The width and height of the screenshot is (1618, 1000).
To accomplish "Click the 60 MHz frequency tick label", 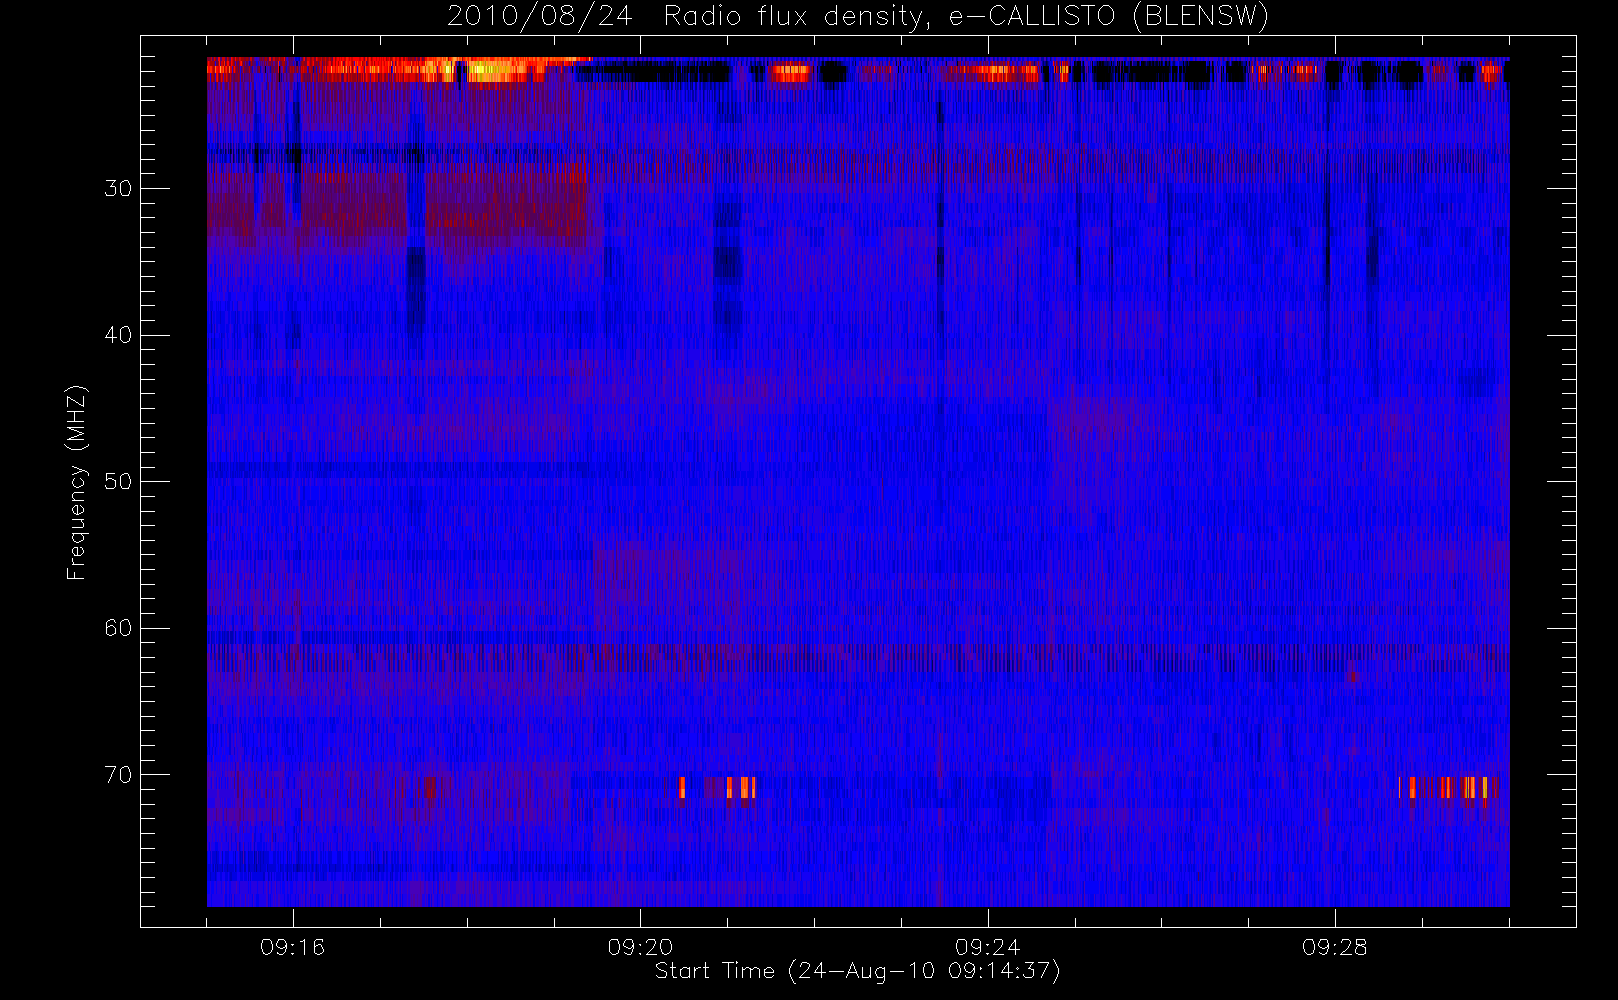I will tap(118, 628).
